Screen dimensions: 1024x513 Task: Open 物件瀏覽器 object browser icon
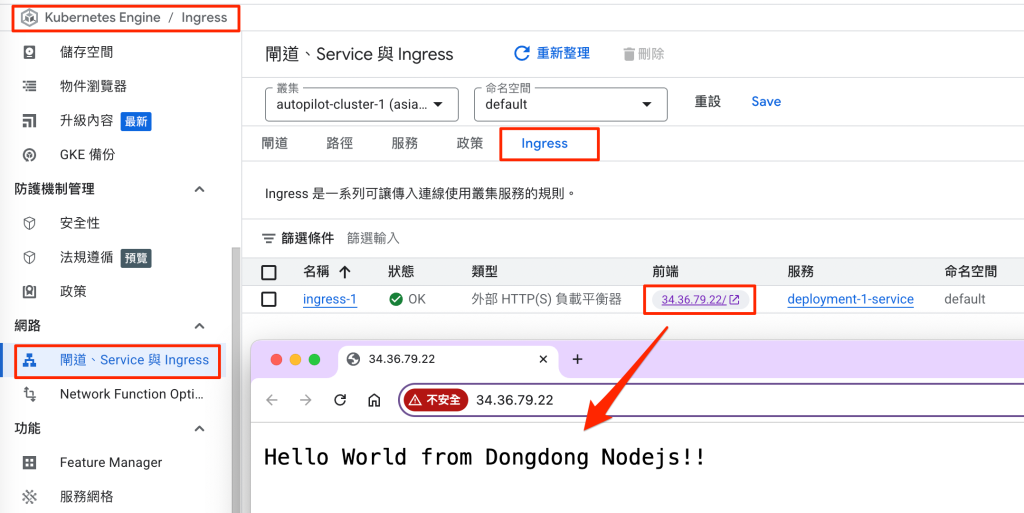[29, 87]
